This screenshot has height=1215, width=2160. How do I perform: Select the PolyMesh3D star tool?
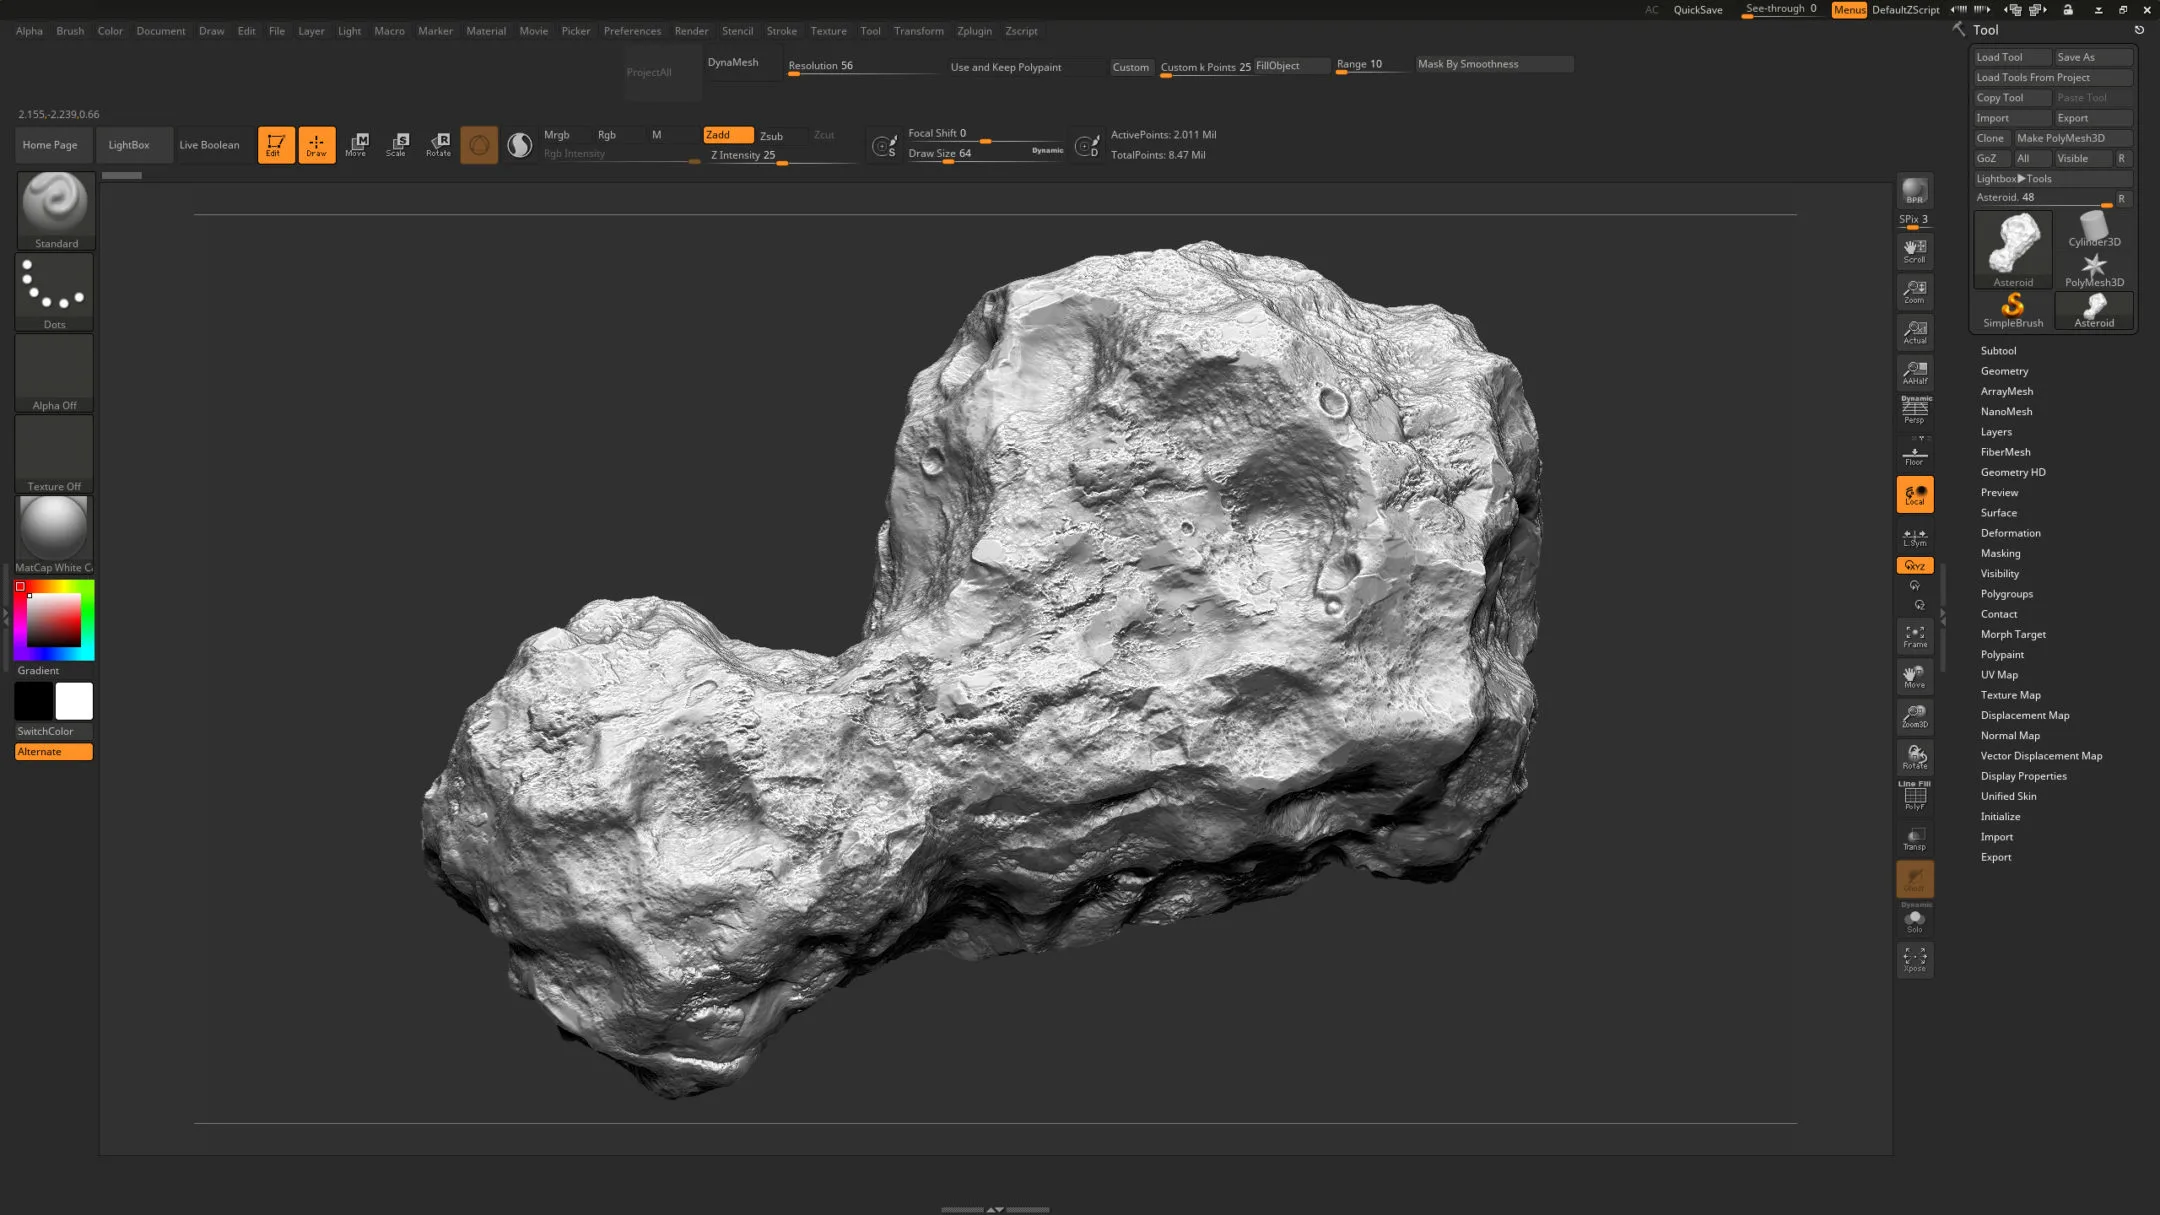(x=2094, y=270)
